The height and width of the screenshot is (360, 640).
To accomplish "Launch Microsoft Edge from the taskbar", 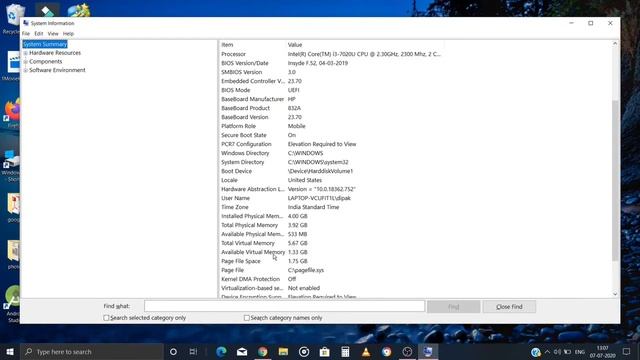I will point(221,352).
